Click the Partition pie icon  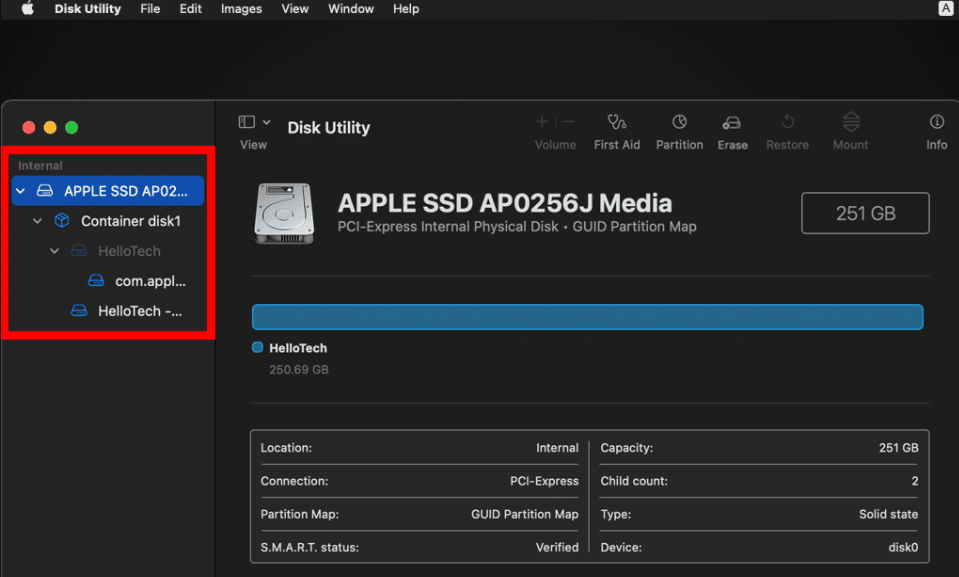pos(679,122)
